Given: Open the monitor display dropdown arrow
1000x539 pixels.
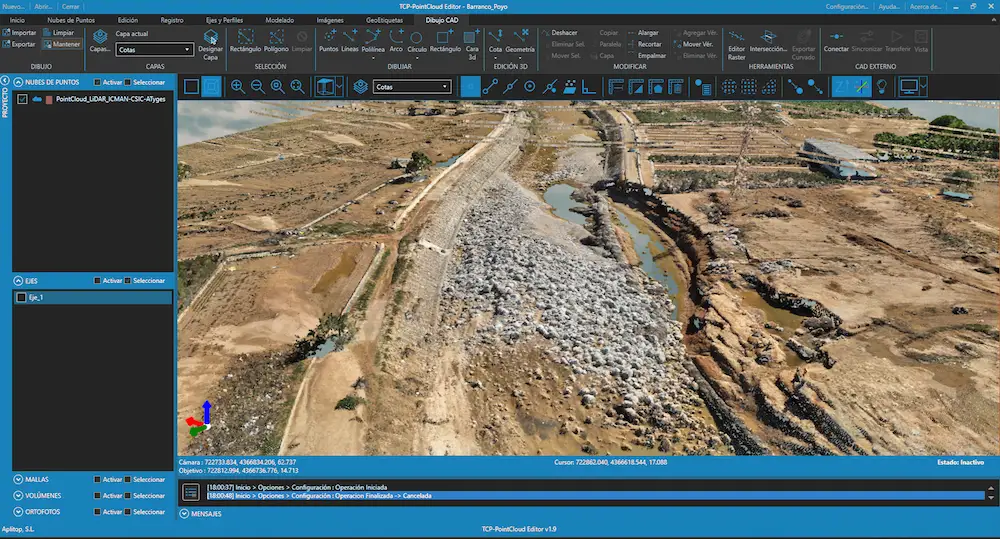Looking at the screenshot, I should click(923, 87).
